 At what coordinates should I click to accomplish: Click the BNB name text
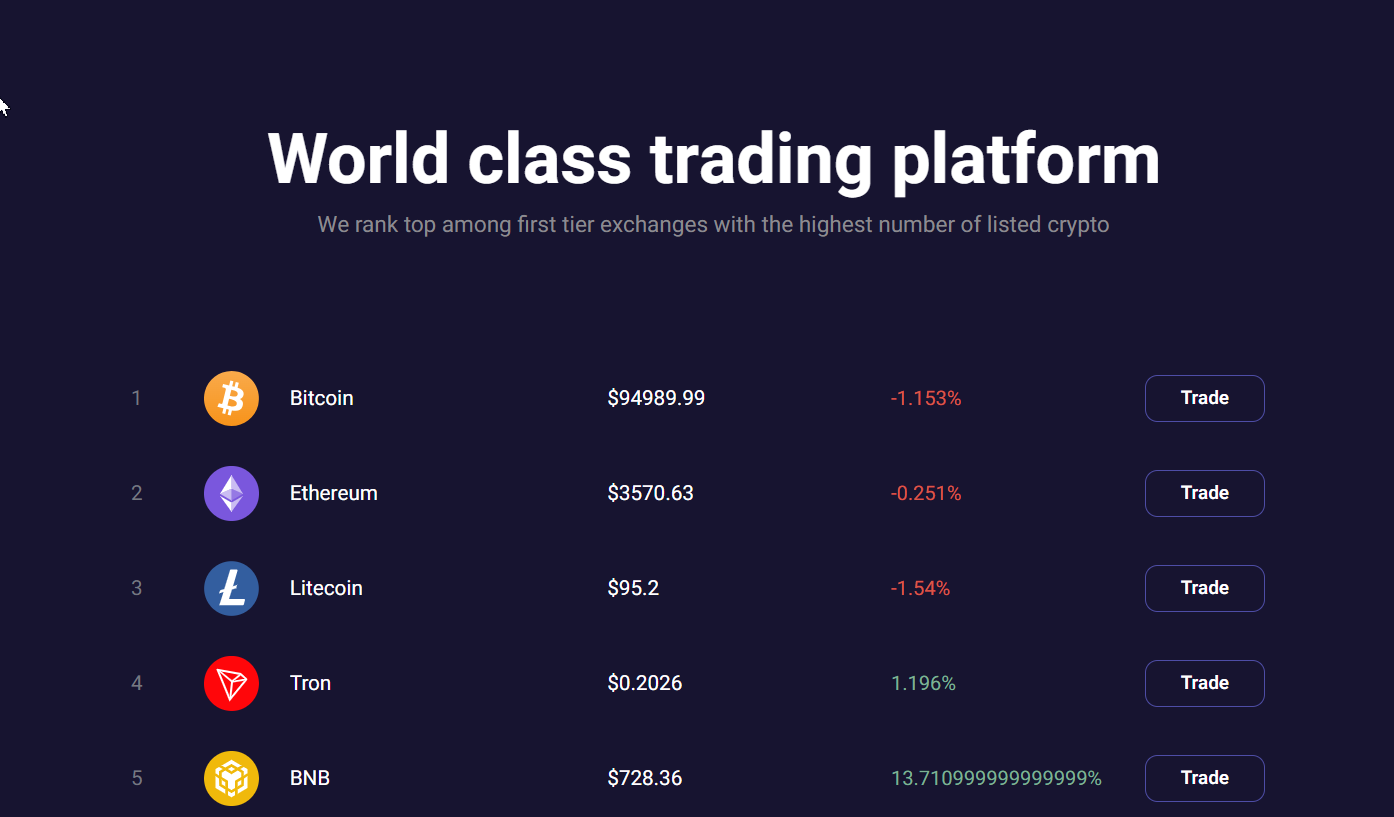(310, 778)
